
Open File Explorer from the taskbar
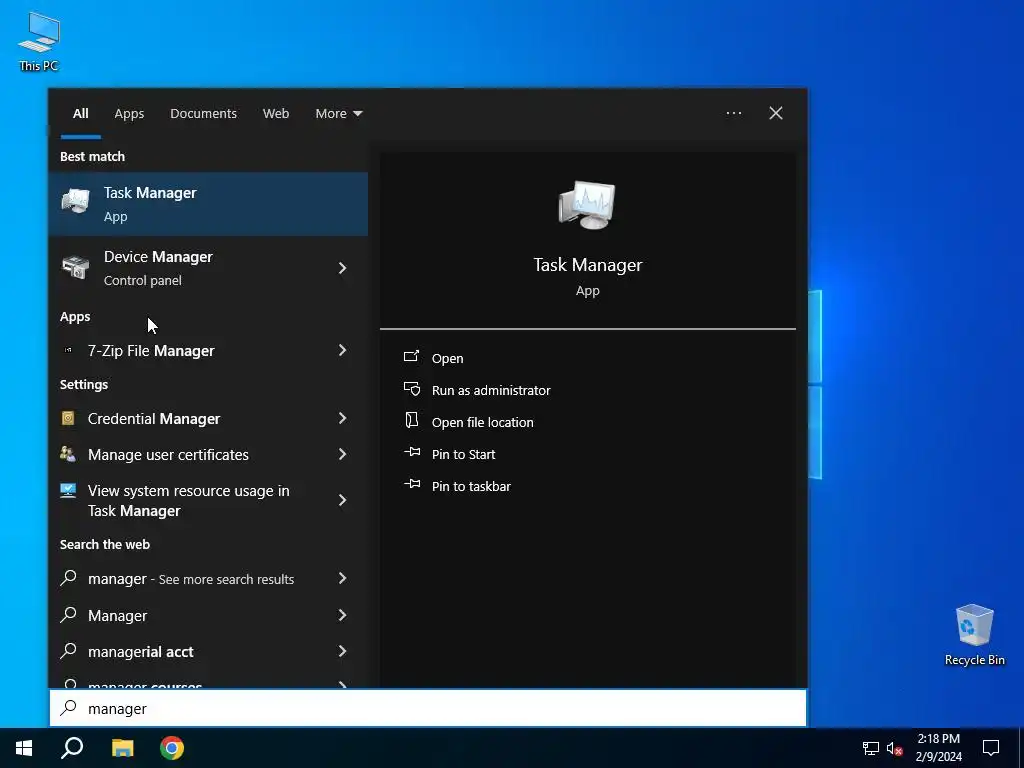click(122, 748)
